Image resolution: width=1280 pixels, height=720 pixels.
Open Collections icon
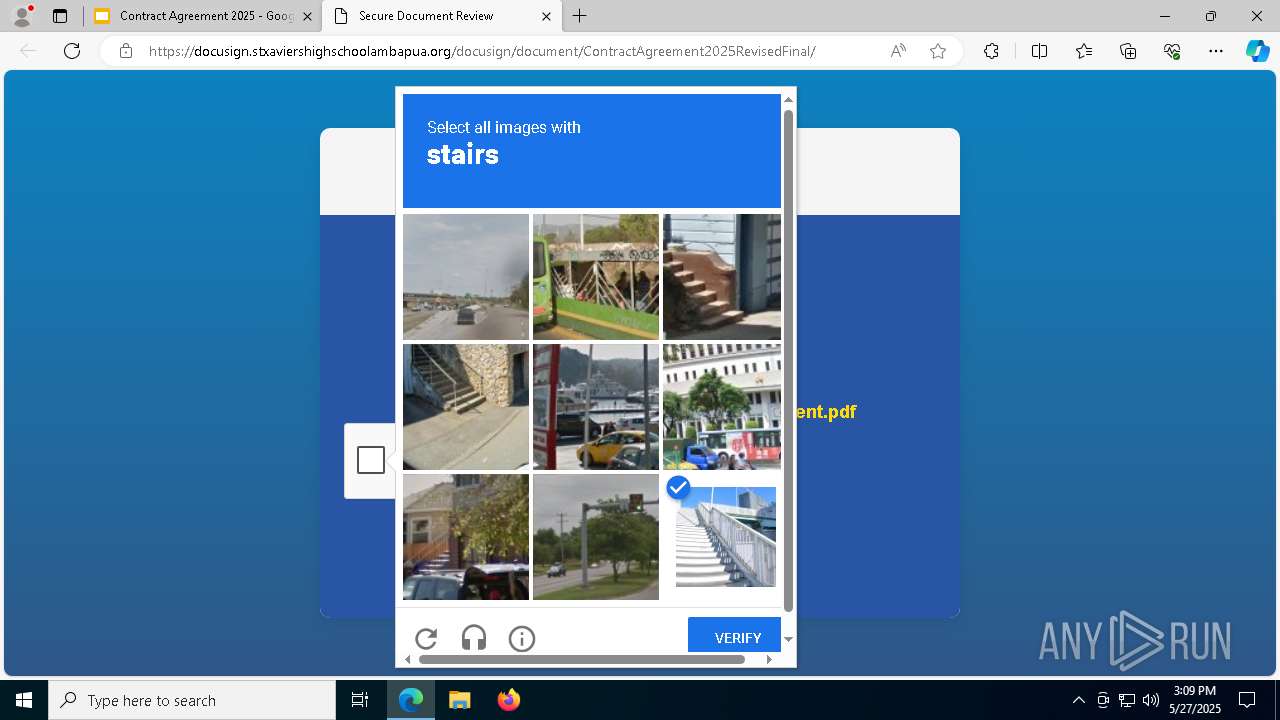coord(1128,51)
